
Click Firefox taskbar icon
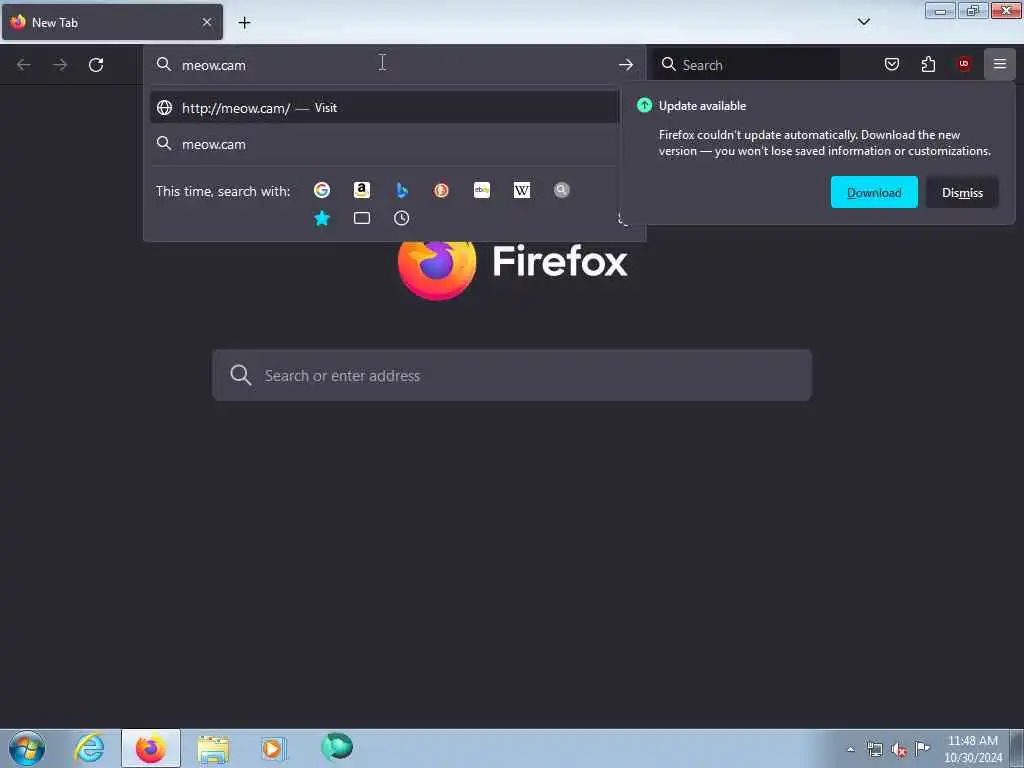pyautogui.click(x=151, y=748)
